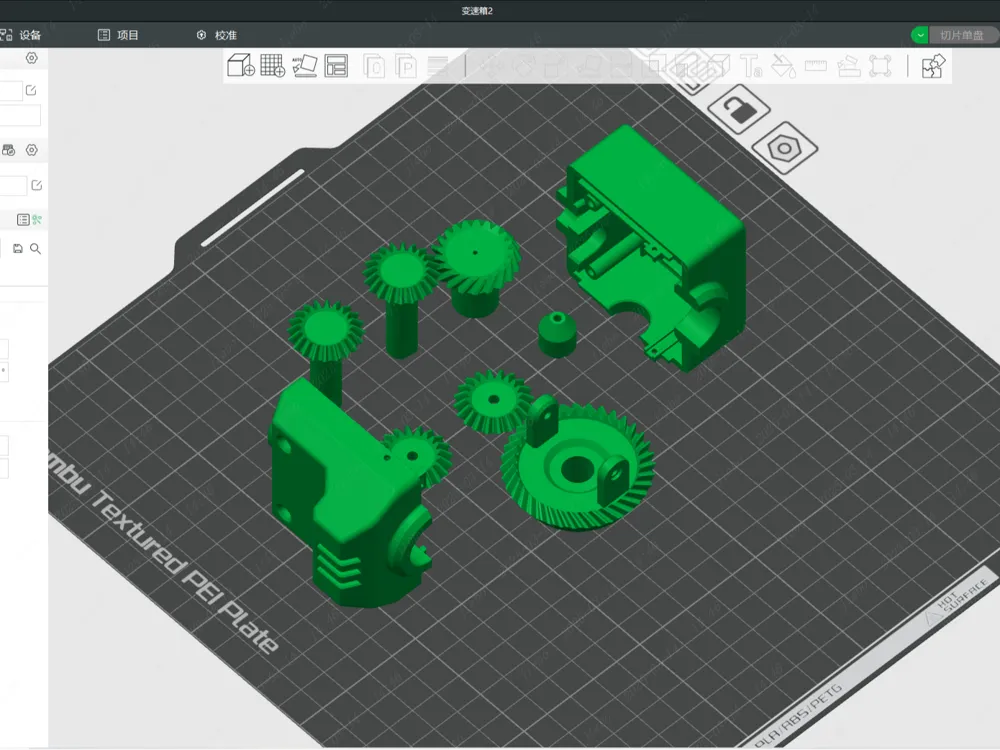Image resolution: width=1000 pixels, height=750 pixels.
Task: Click Split to parts icon
Action: coord(406,66)
